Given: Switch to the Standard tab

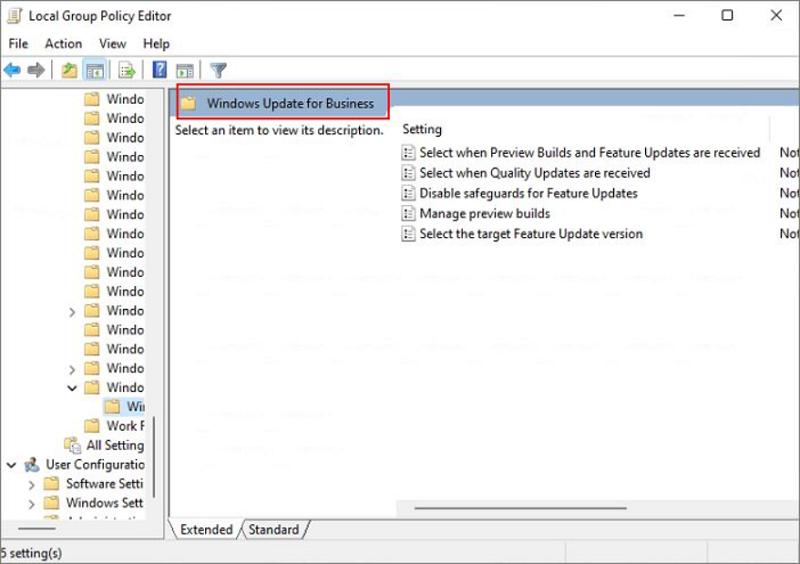Looking at the screenshot, I should pos(273,530).
